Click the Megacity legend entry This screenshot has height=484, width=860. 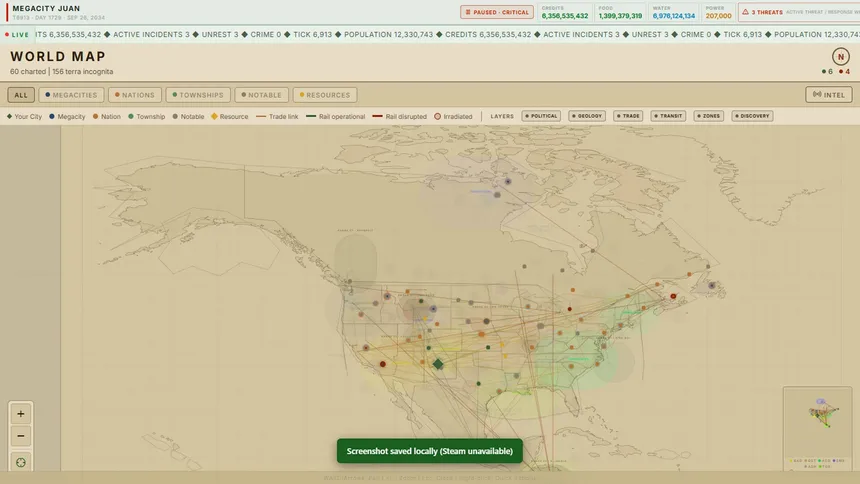pos(67,116)
